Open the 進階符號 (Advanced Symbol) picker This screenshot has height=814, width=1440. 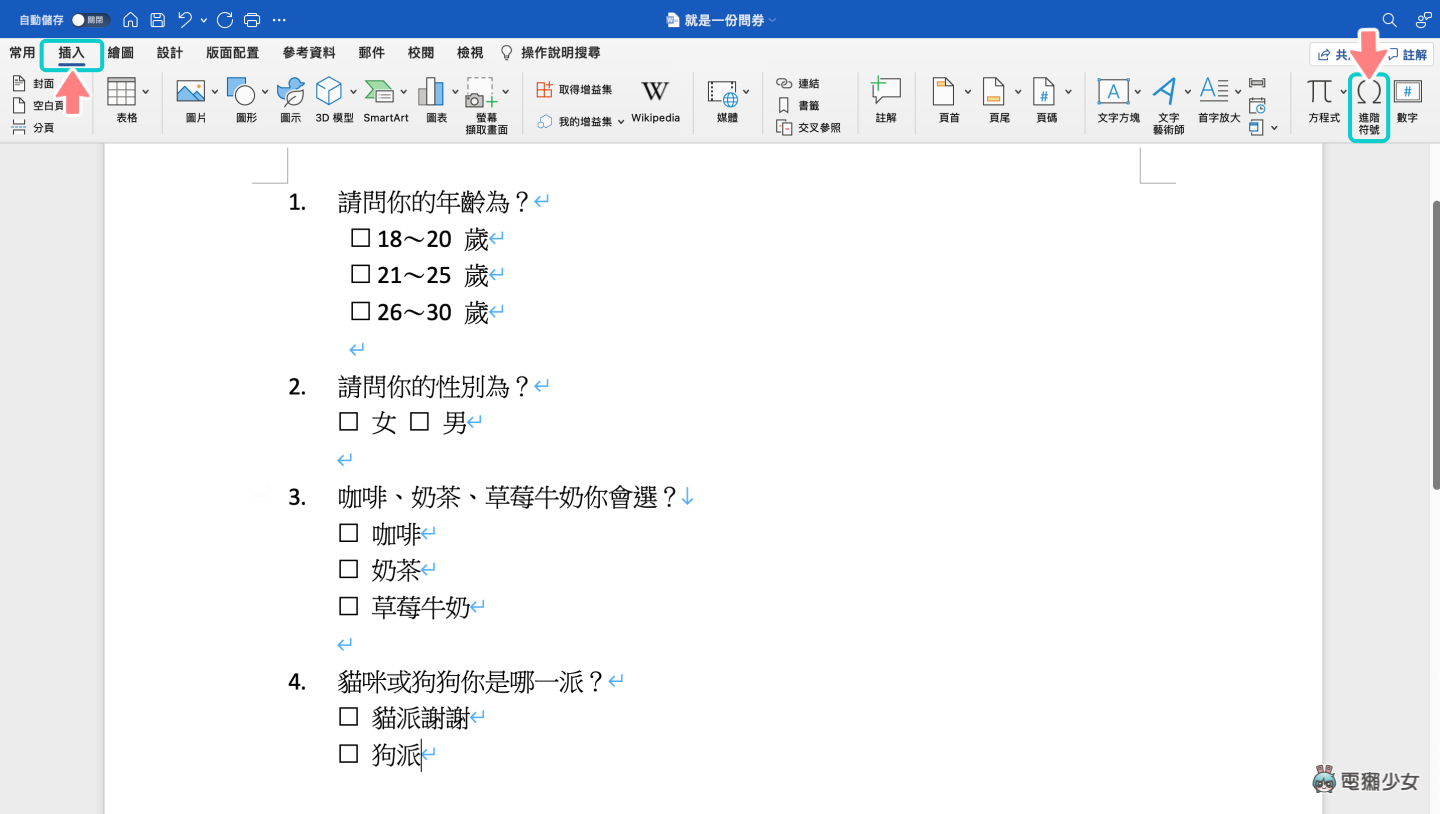tap(1368, 104)
